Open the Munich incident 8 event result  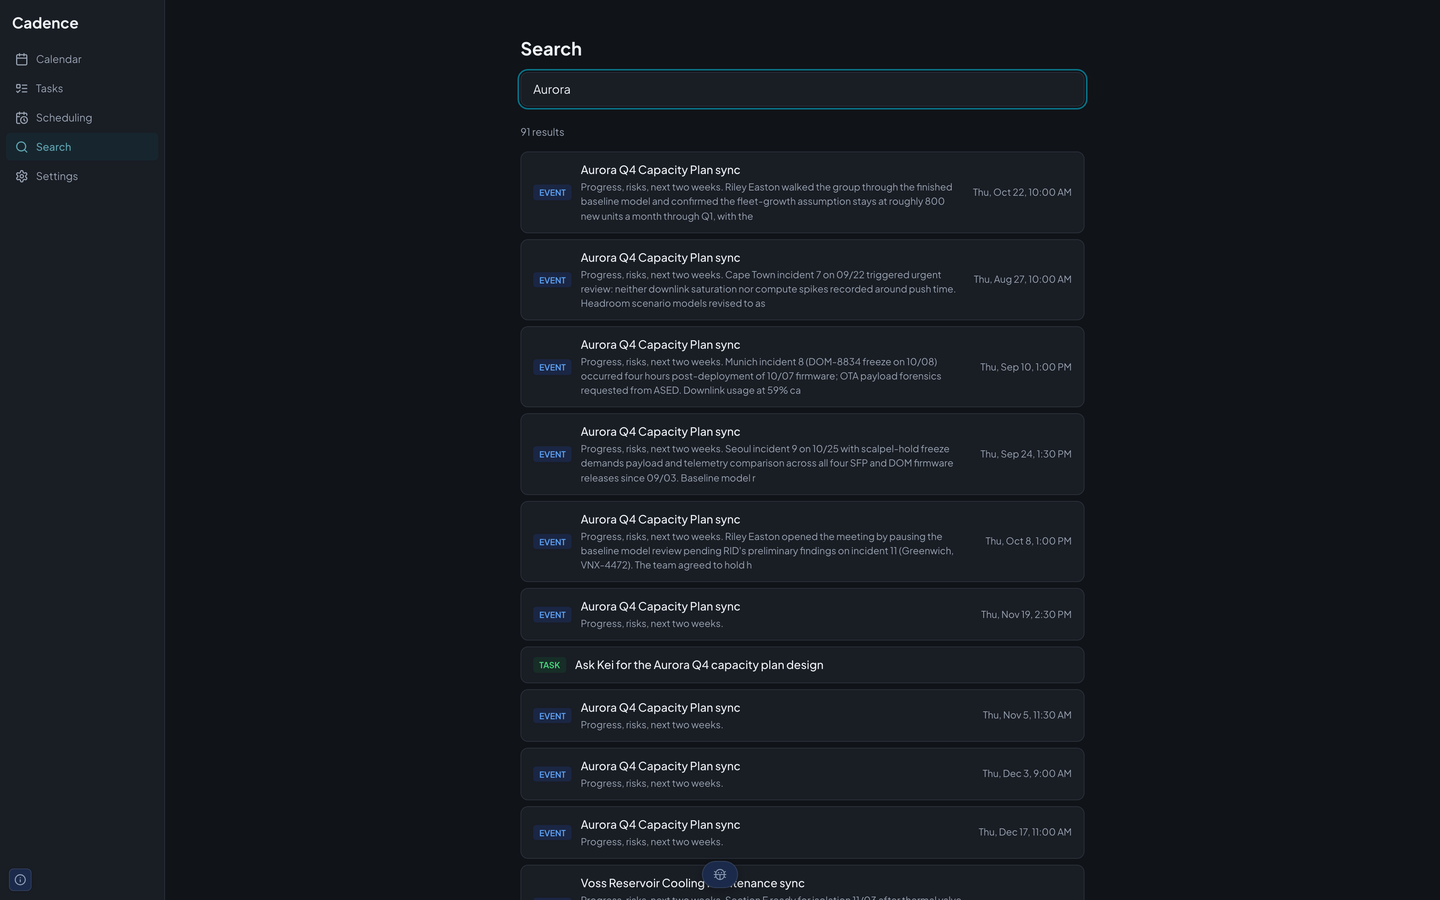(802, 367)
